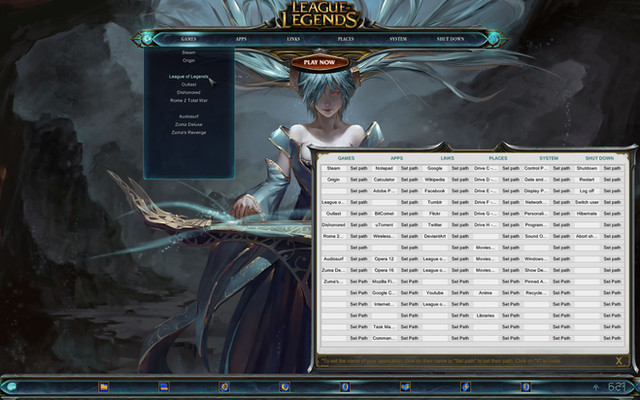Select Dishonored in the Games dropdown
The width and height of the screenshot is (640, 400).
pos(189,92)
